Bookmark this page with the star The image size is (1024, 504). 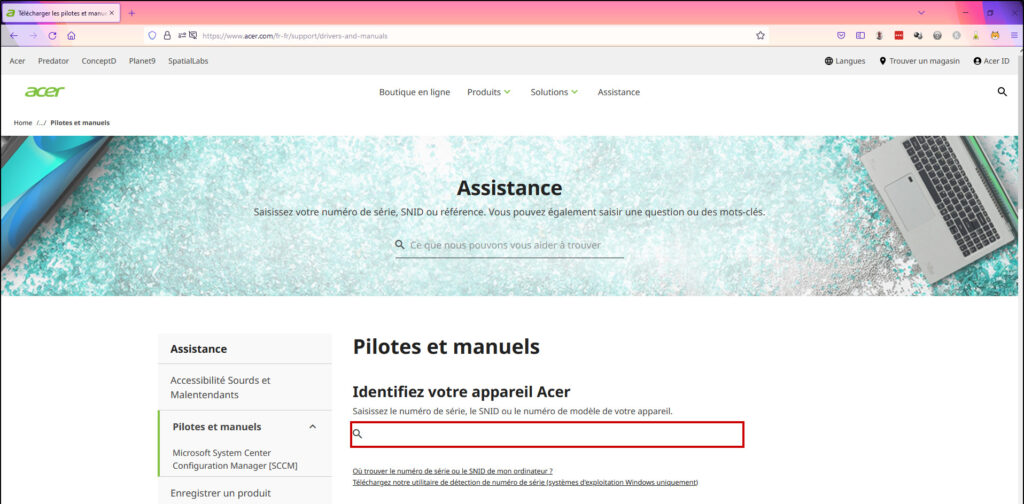pyautogui.click(x=760, y=36)
